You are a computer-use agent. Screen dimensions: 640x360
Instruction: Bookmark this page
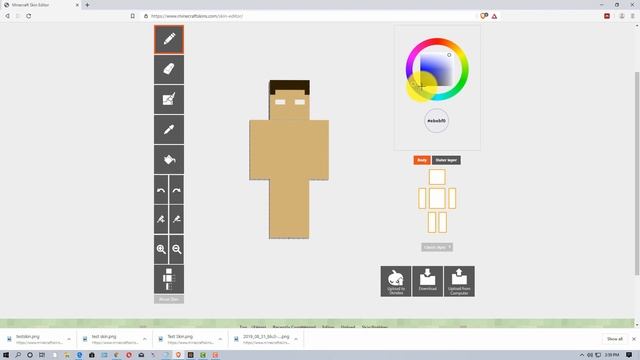pos(133,16)
